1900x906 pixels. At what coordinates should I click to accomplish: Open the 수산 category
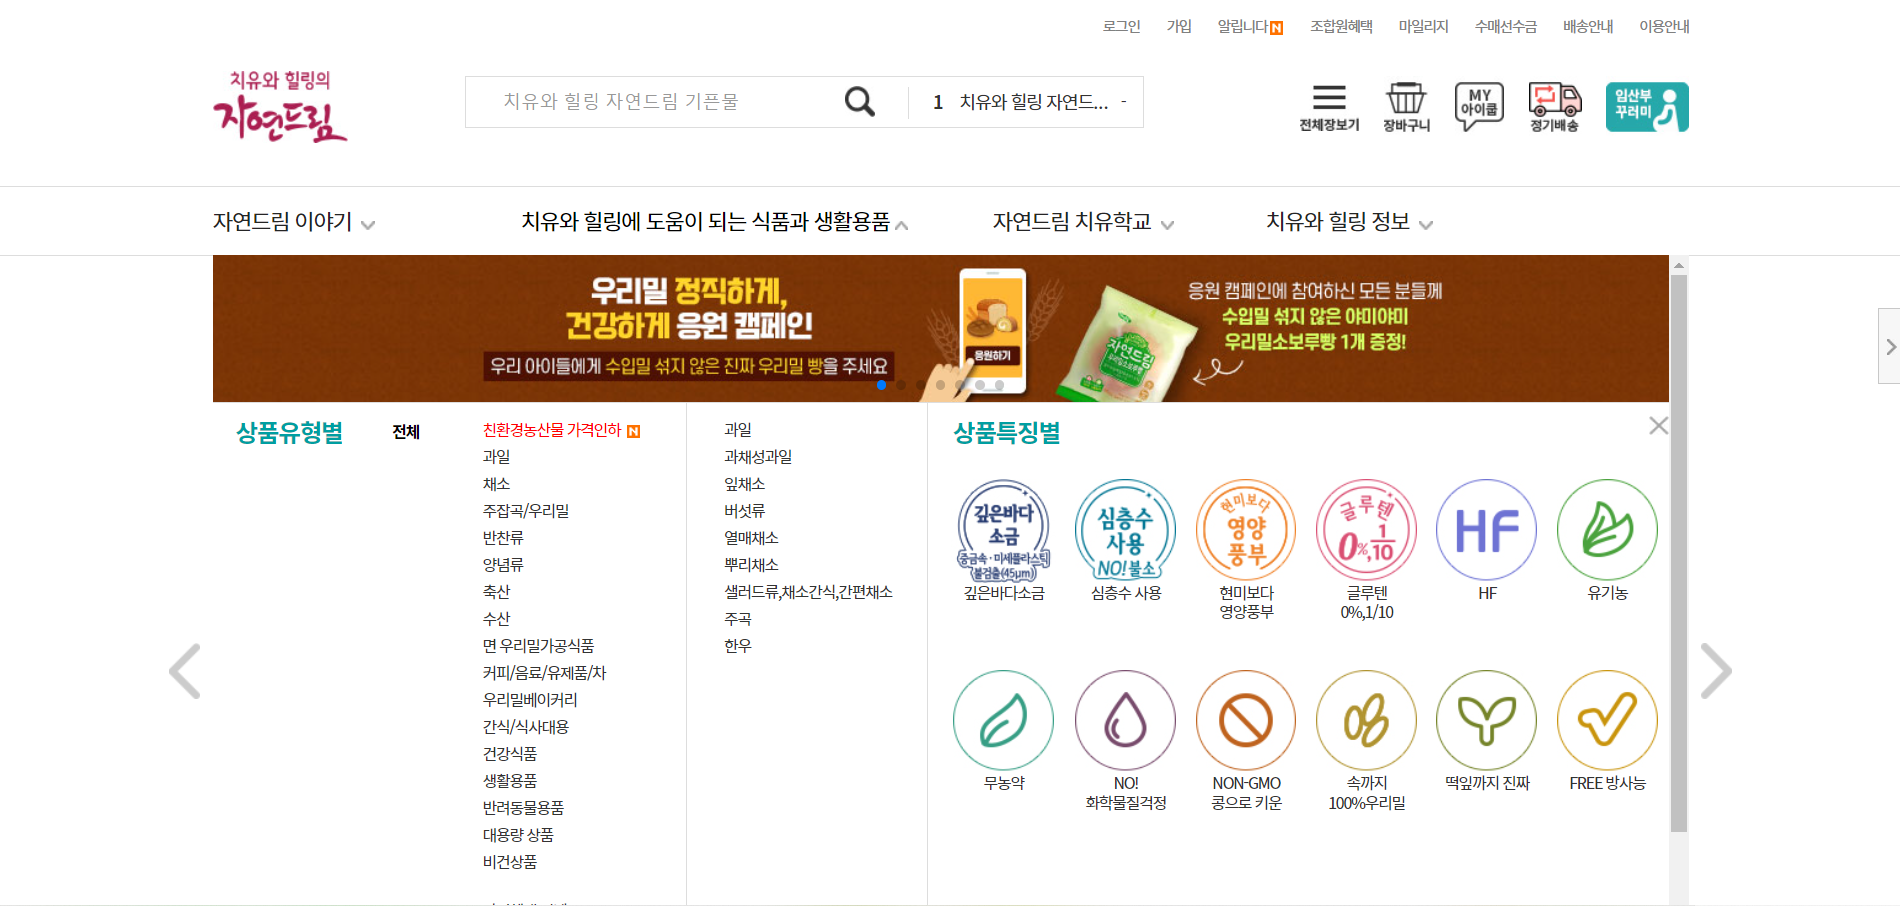[x=496, y=619]
